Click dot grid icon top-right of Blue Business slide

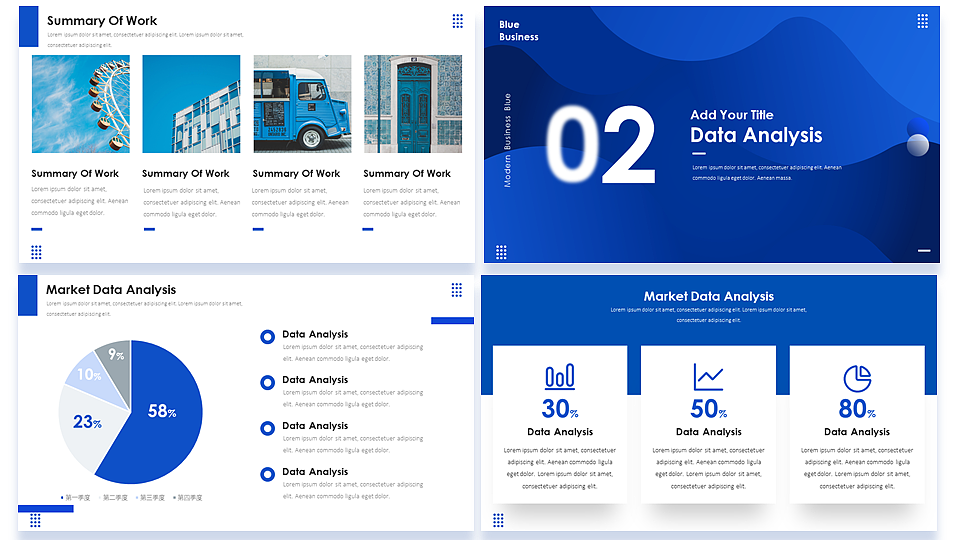[x=923, y=21]
